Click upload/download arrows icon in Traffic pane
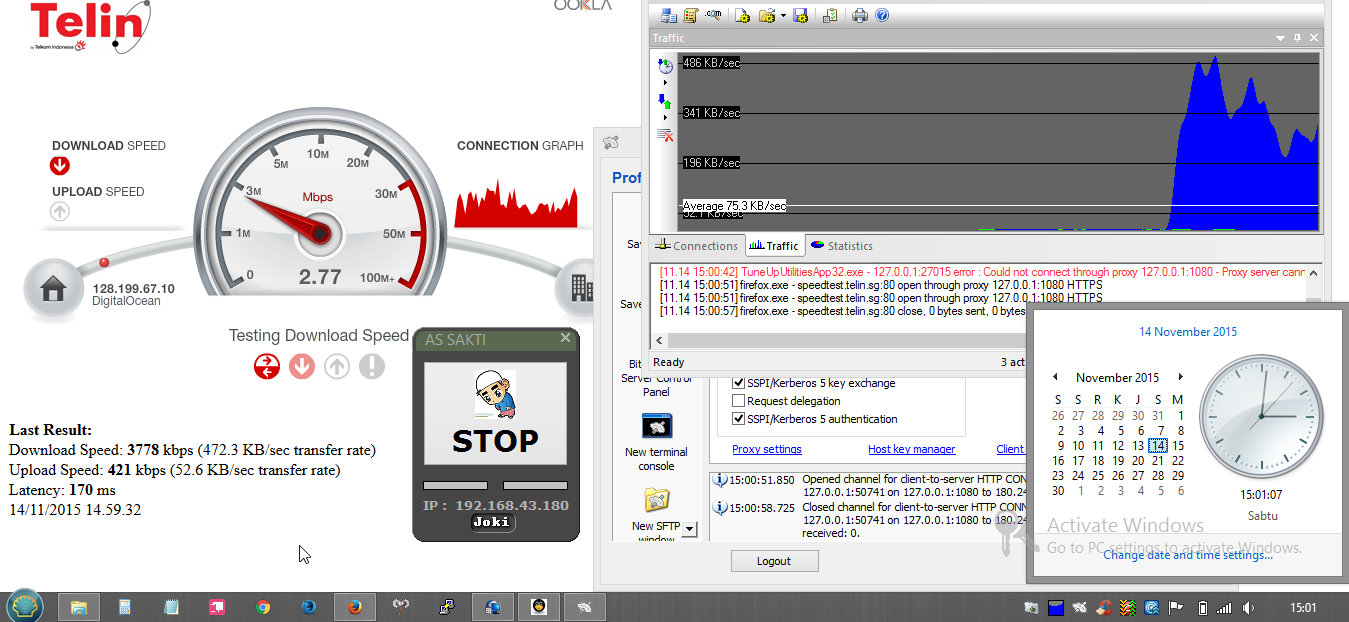The image size is (1349, 622). pos(665,100)
